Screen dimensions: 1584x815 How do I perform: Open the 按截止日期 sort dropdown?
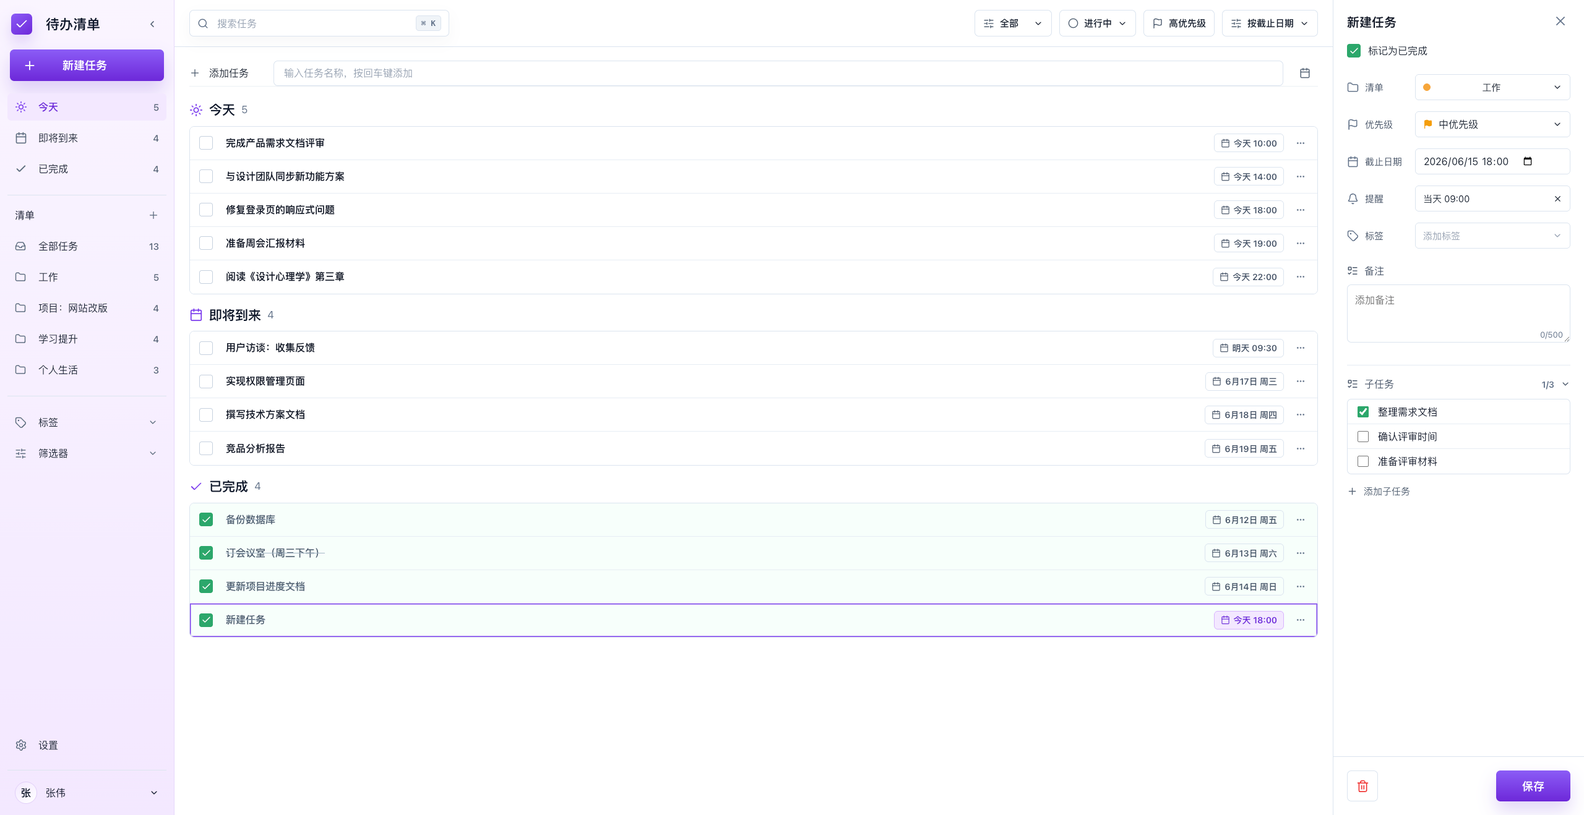click(x=1269, y=23)
